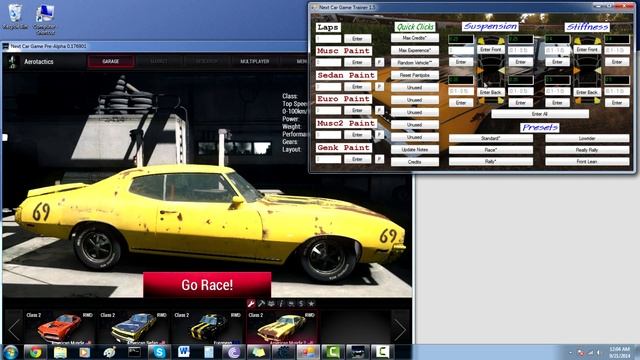Select the orange American Muscle car thumbnail
Viewport: 640px width, 360px height.
tap(60, 327)
